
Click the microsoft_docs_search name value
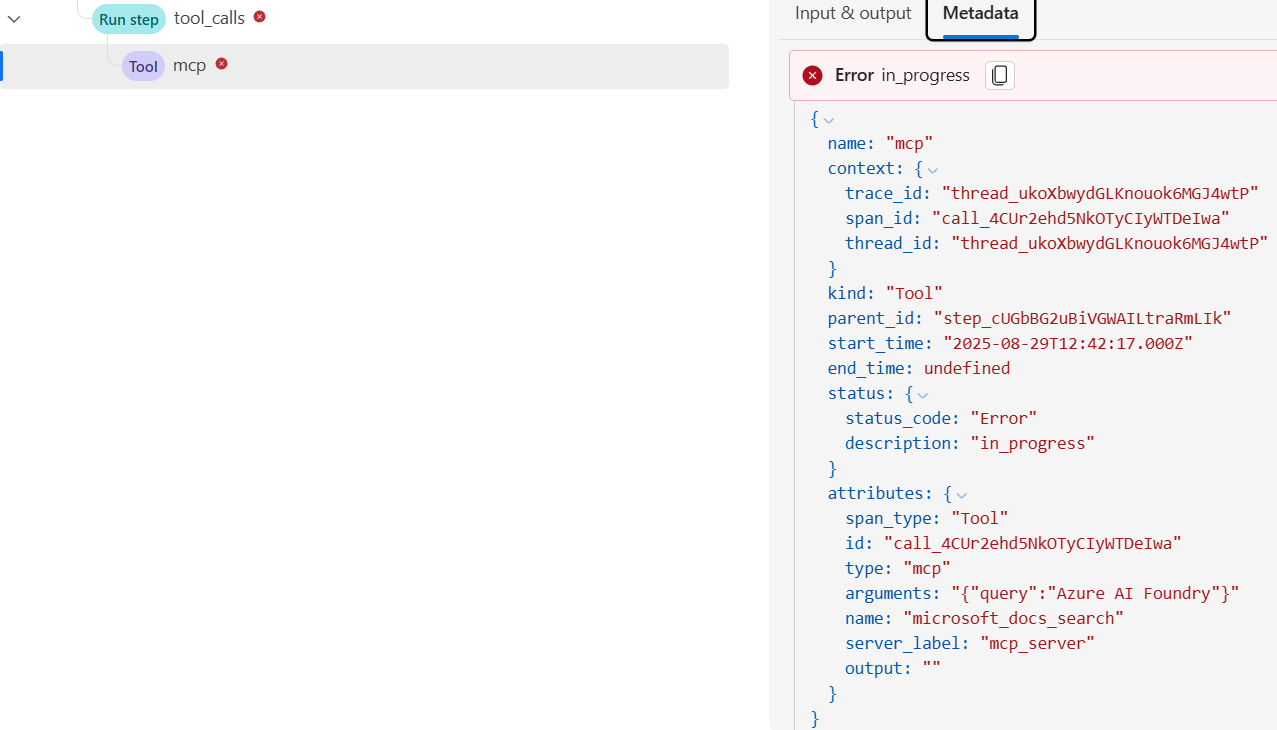click(1013, 618)
